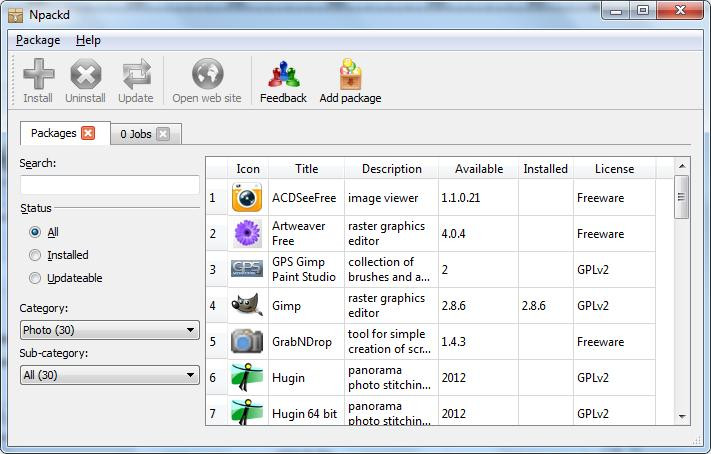The image size is (711, 454).
Task: Sort by the Title column header
Action: [x=307, y=169]
